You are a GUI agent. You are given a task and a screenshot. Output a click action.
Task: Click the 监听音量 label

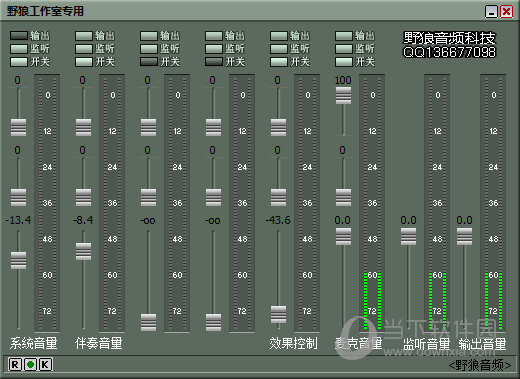pyautogui.click(x=426, y=344)
